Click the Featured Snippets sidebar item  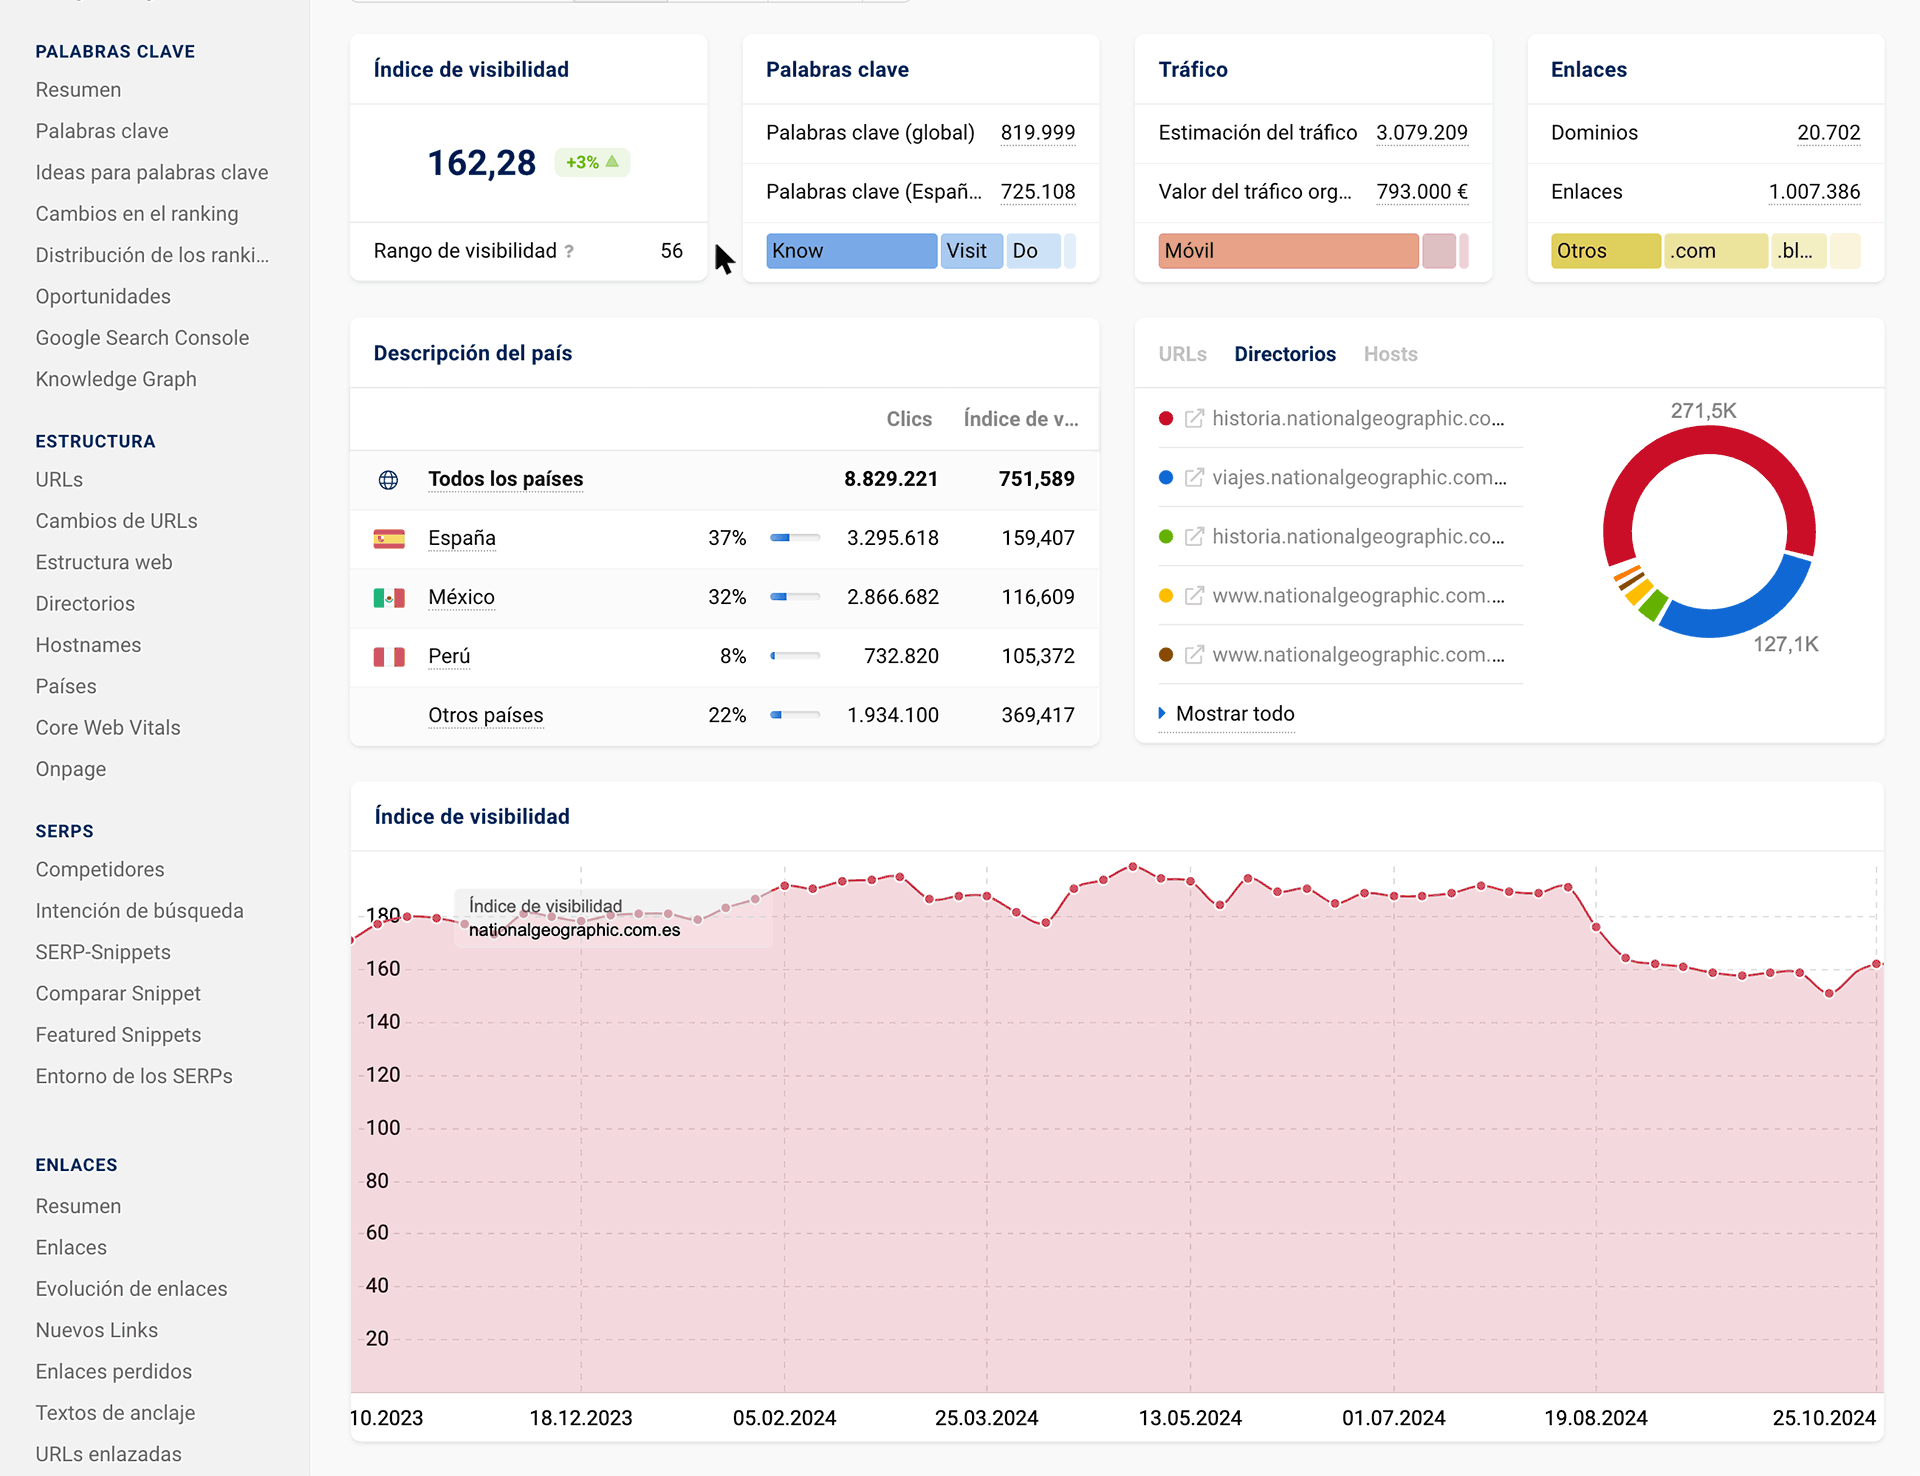click(x=118, y=1035)
